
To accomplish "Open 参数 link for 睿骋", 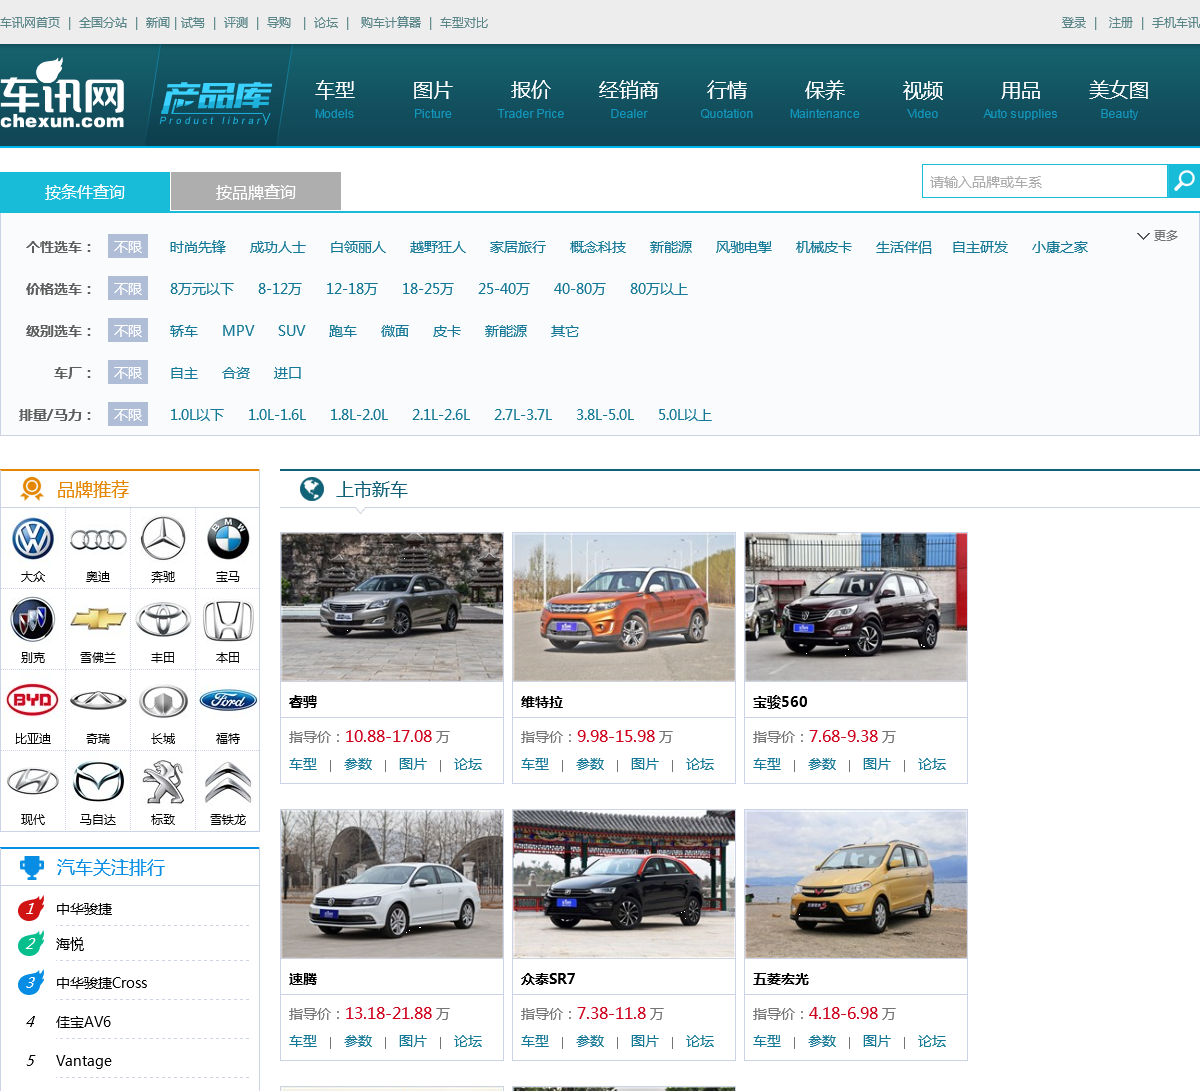I will [x=358, y=764].
